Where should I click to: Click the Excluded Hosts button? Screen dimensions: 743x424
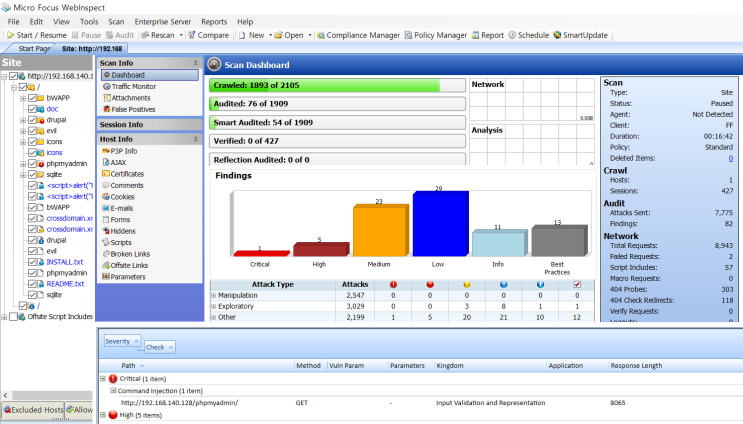[x=33, y=410]
